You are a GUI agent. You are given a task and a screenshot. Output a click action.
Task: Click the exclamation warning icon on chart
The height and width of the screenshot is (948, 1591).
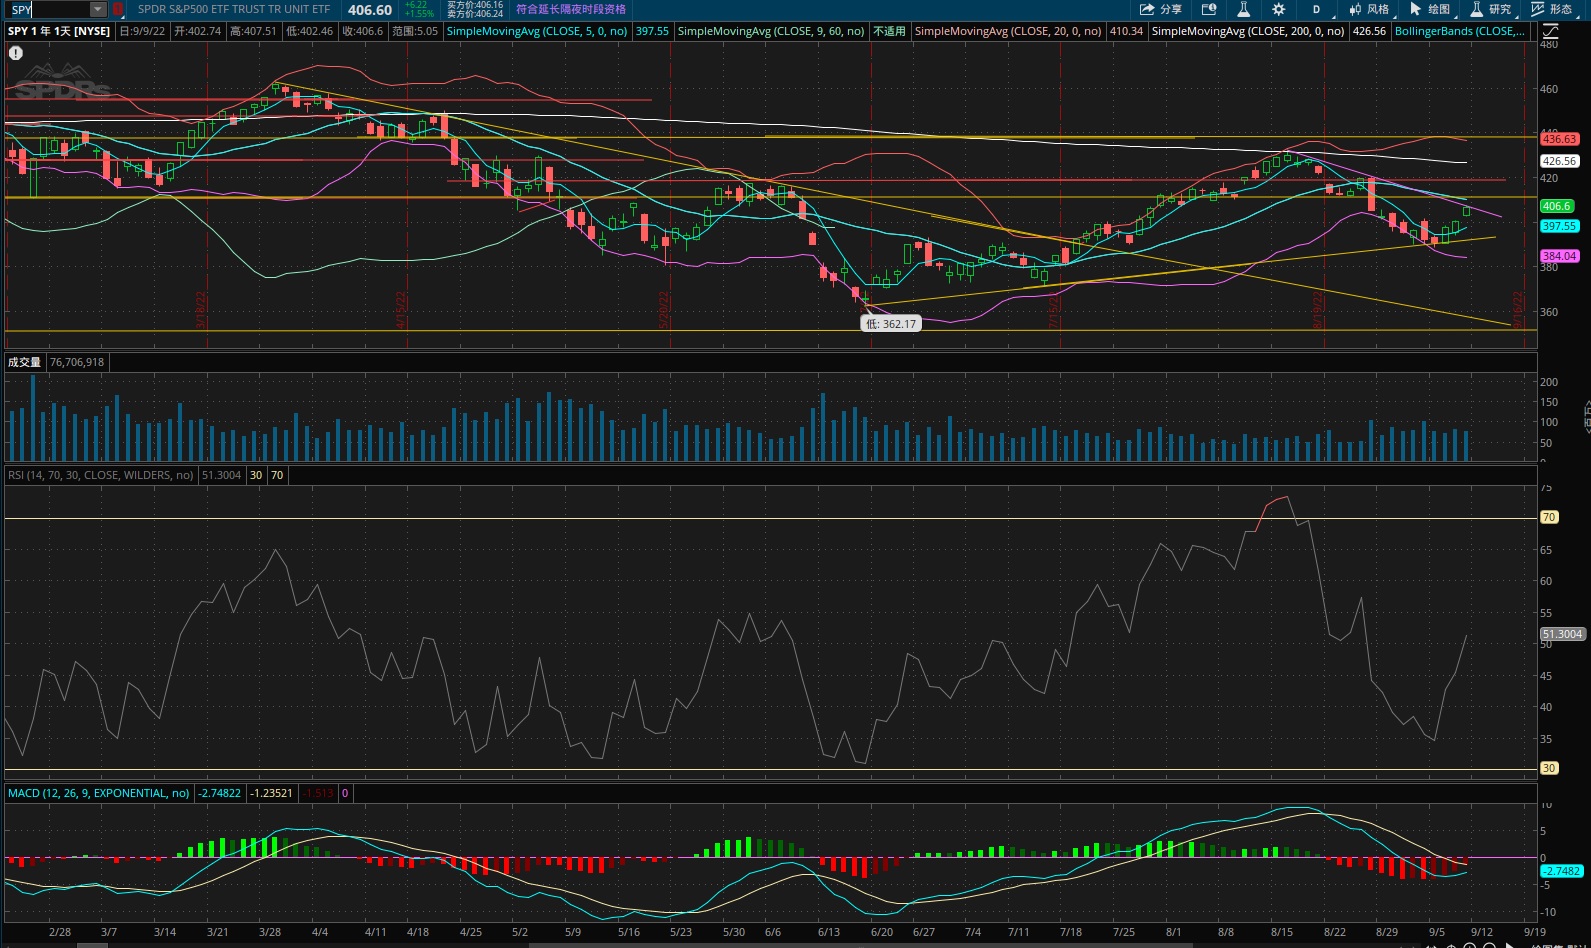16,53
